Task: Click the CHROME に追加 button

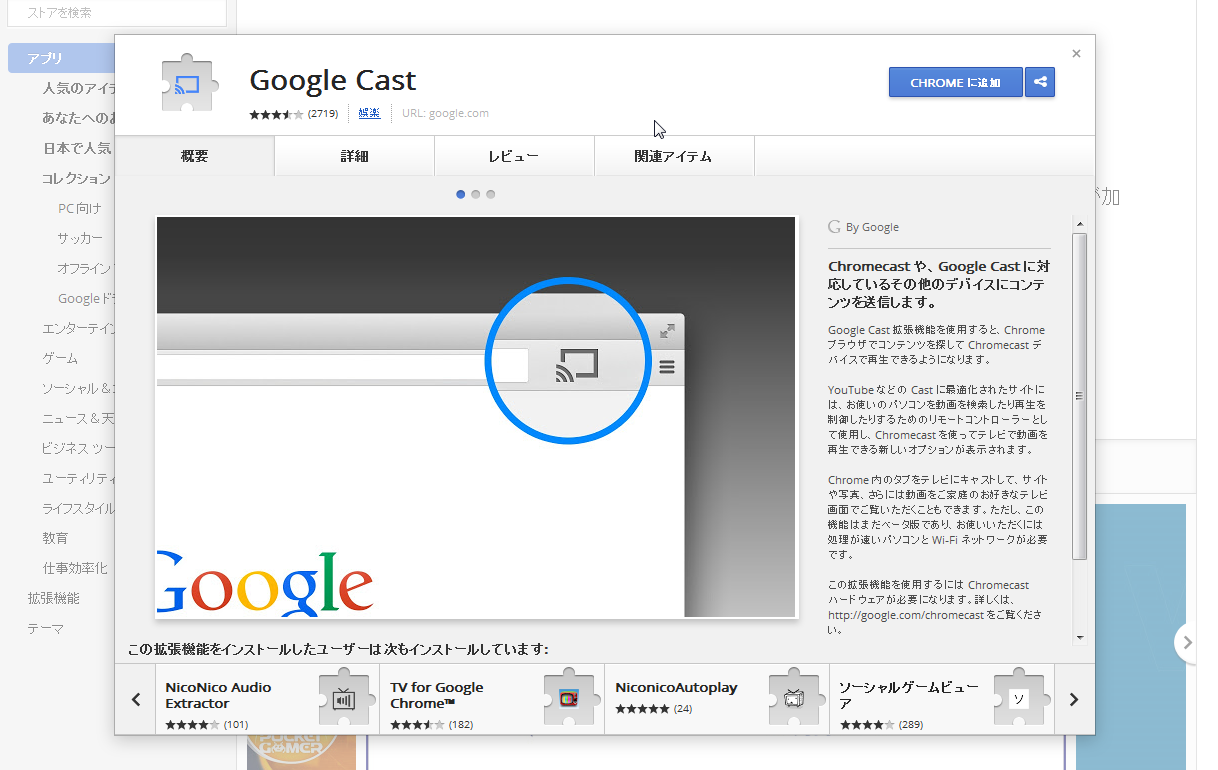Action: point(956,83)
